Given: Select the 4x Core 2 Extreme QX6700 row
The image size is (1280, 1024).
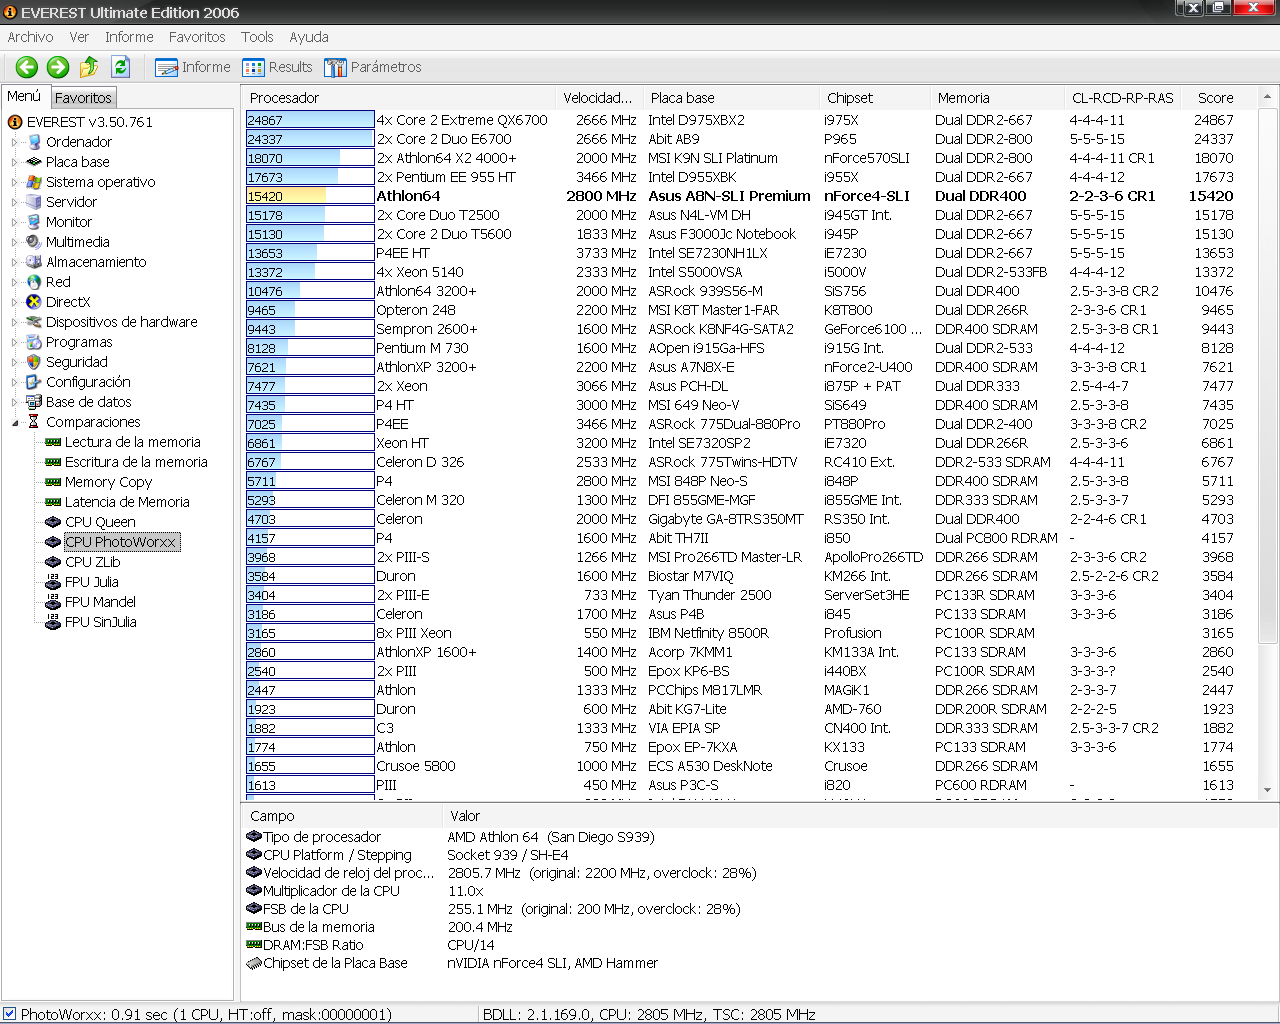Looking at the screenshot, I should coord(750,120).
